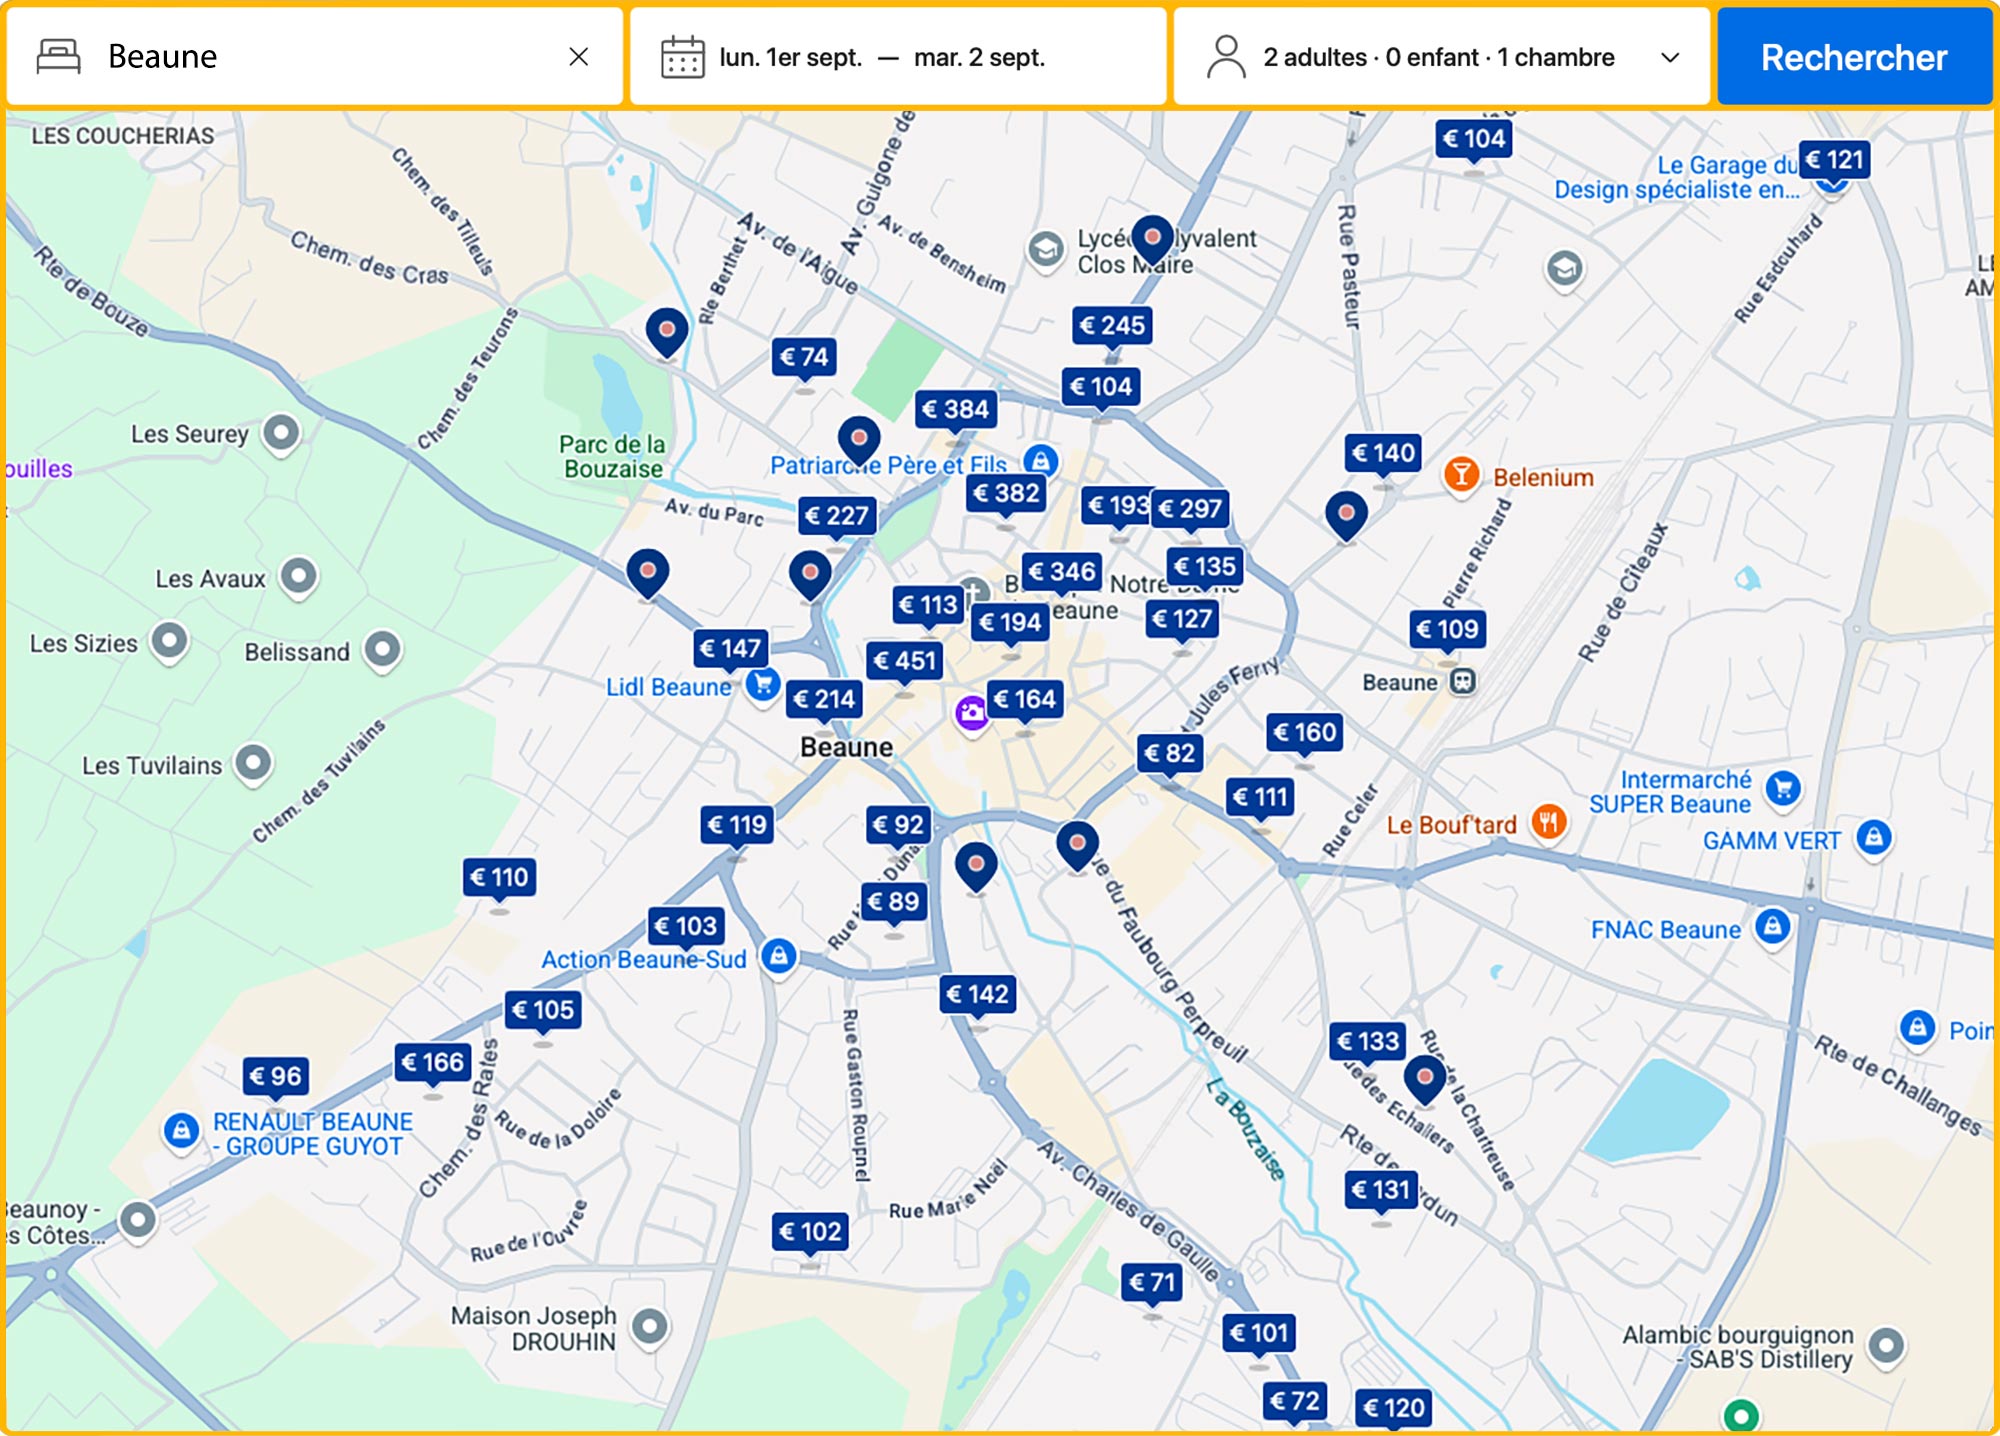Viewport: 2000px width, 1436px height.
Task: Select the Lidl Beaune shopping cart icon
Action: coord(763,686)
